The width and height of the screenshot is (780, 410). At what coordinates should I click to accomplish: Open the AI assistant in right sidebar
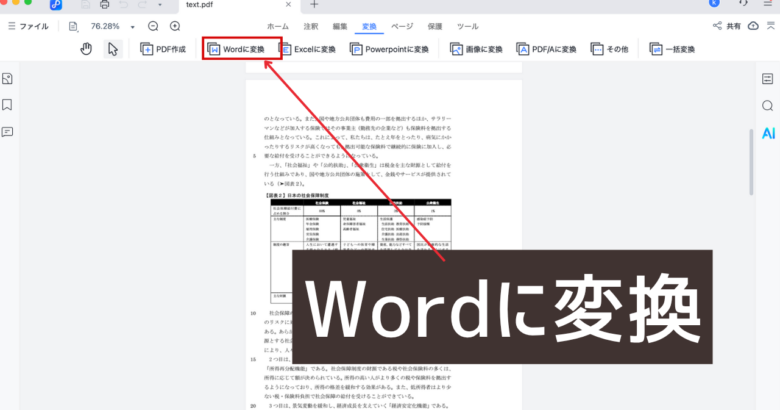tap(768, 133)
